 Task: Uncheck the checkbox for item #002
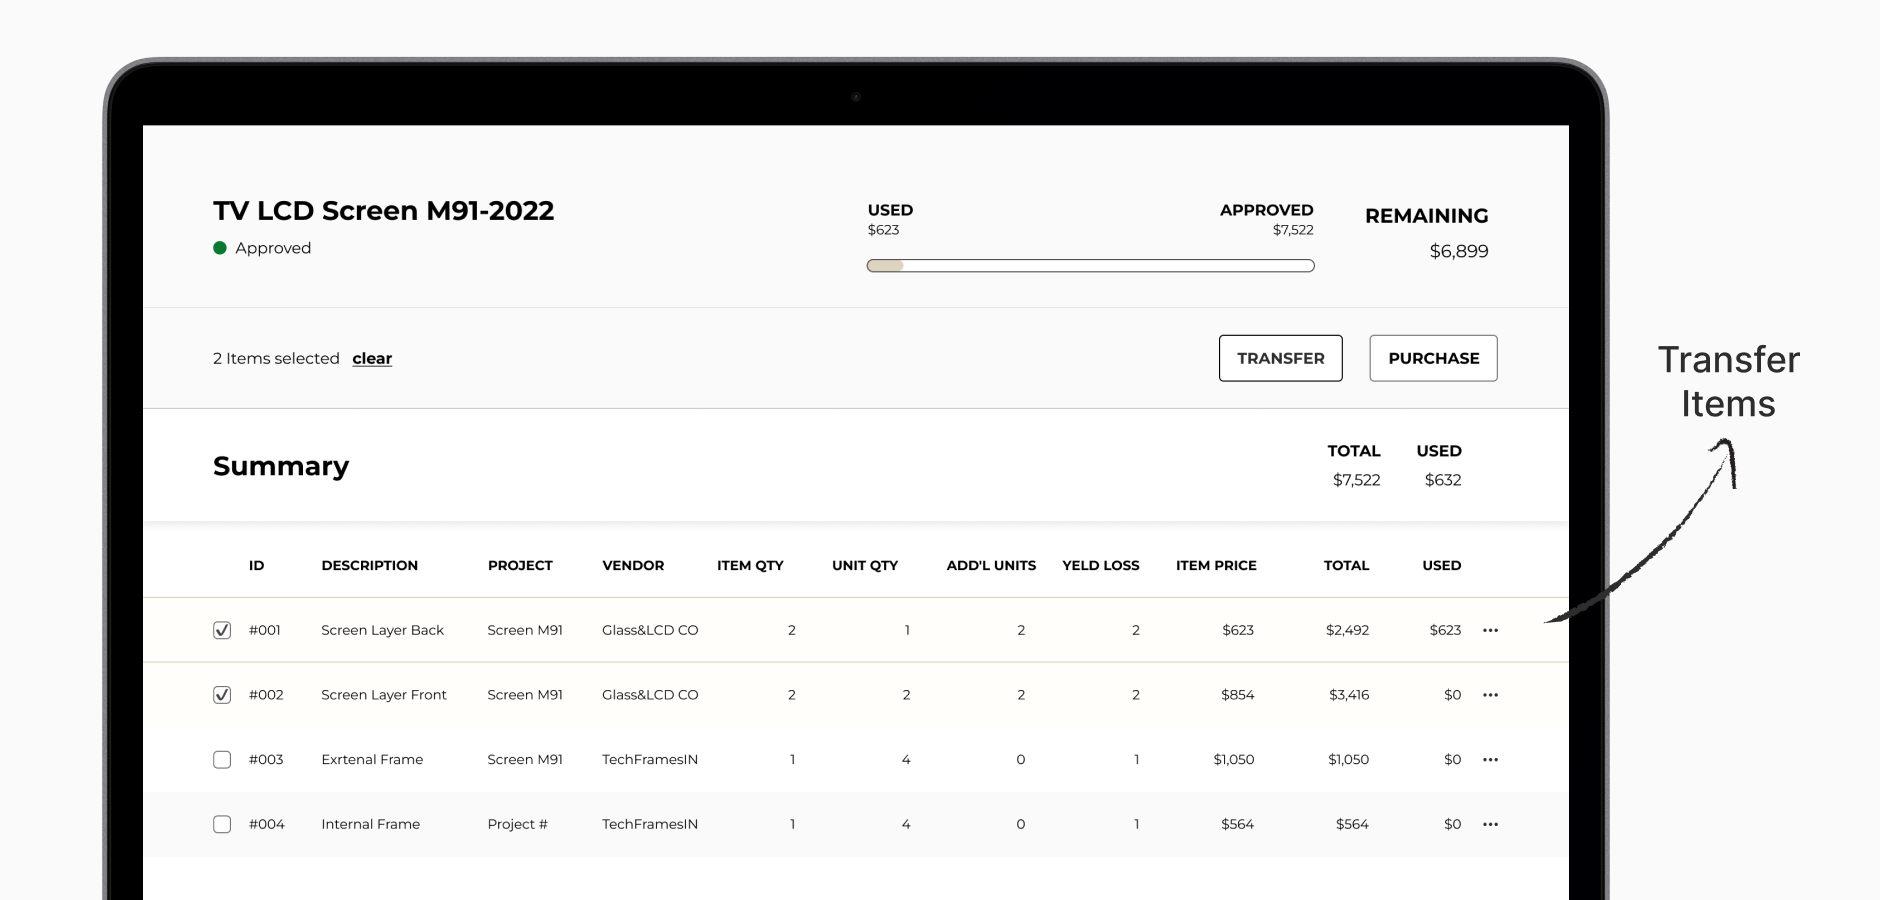click(222, 695)
